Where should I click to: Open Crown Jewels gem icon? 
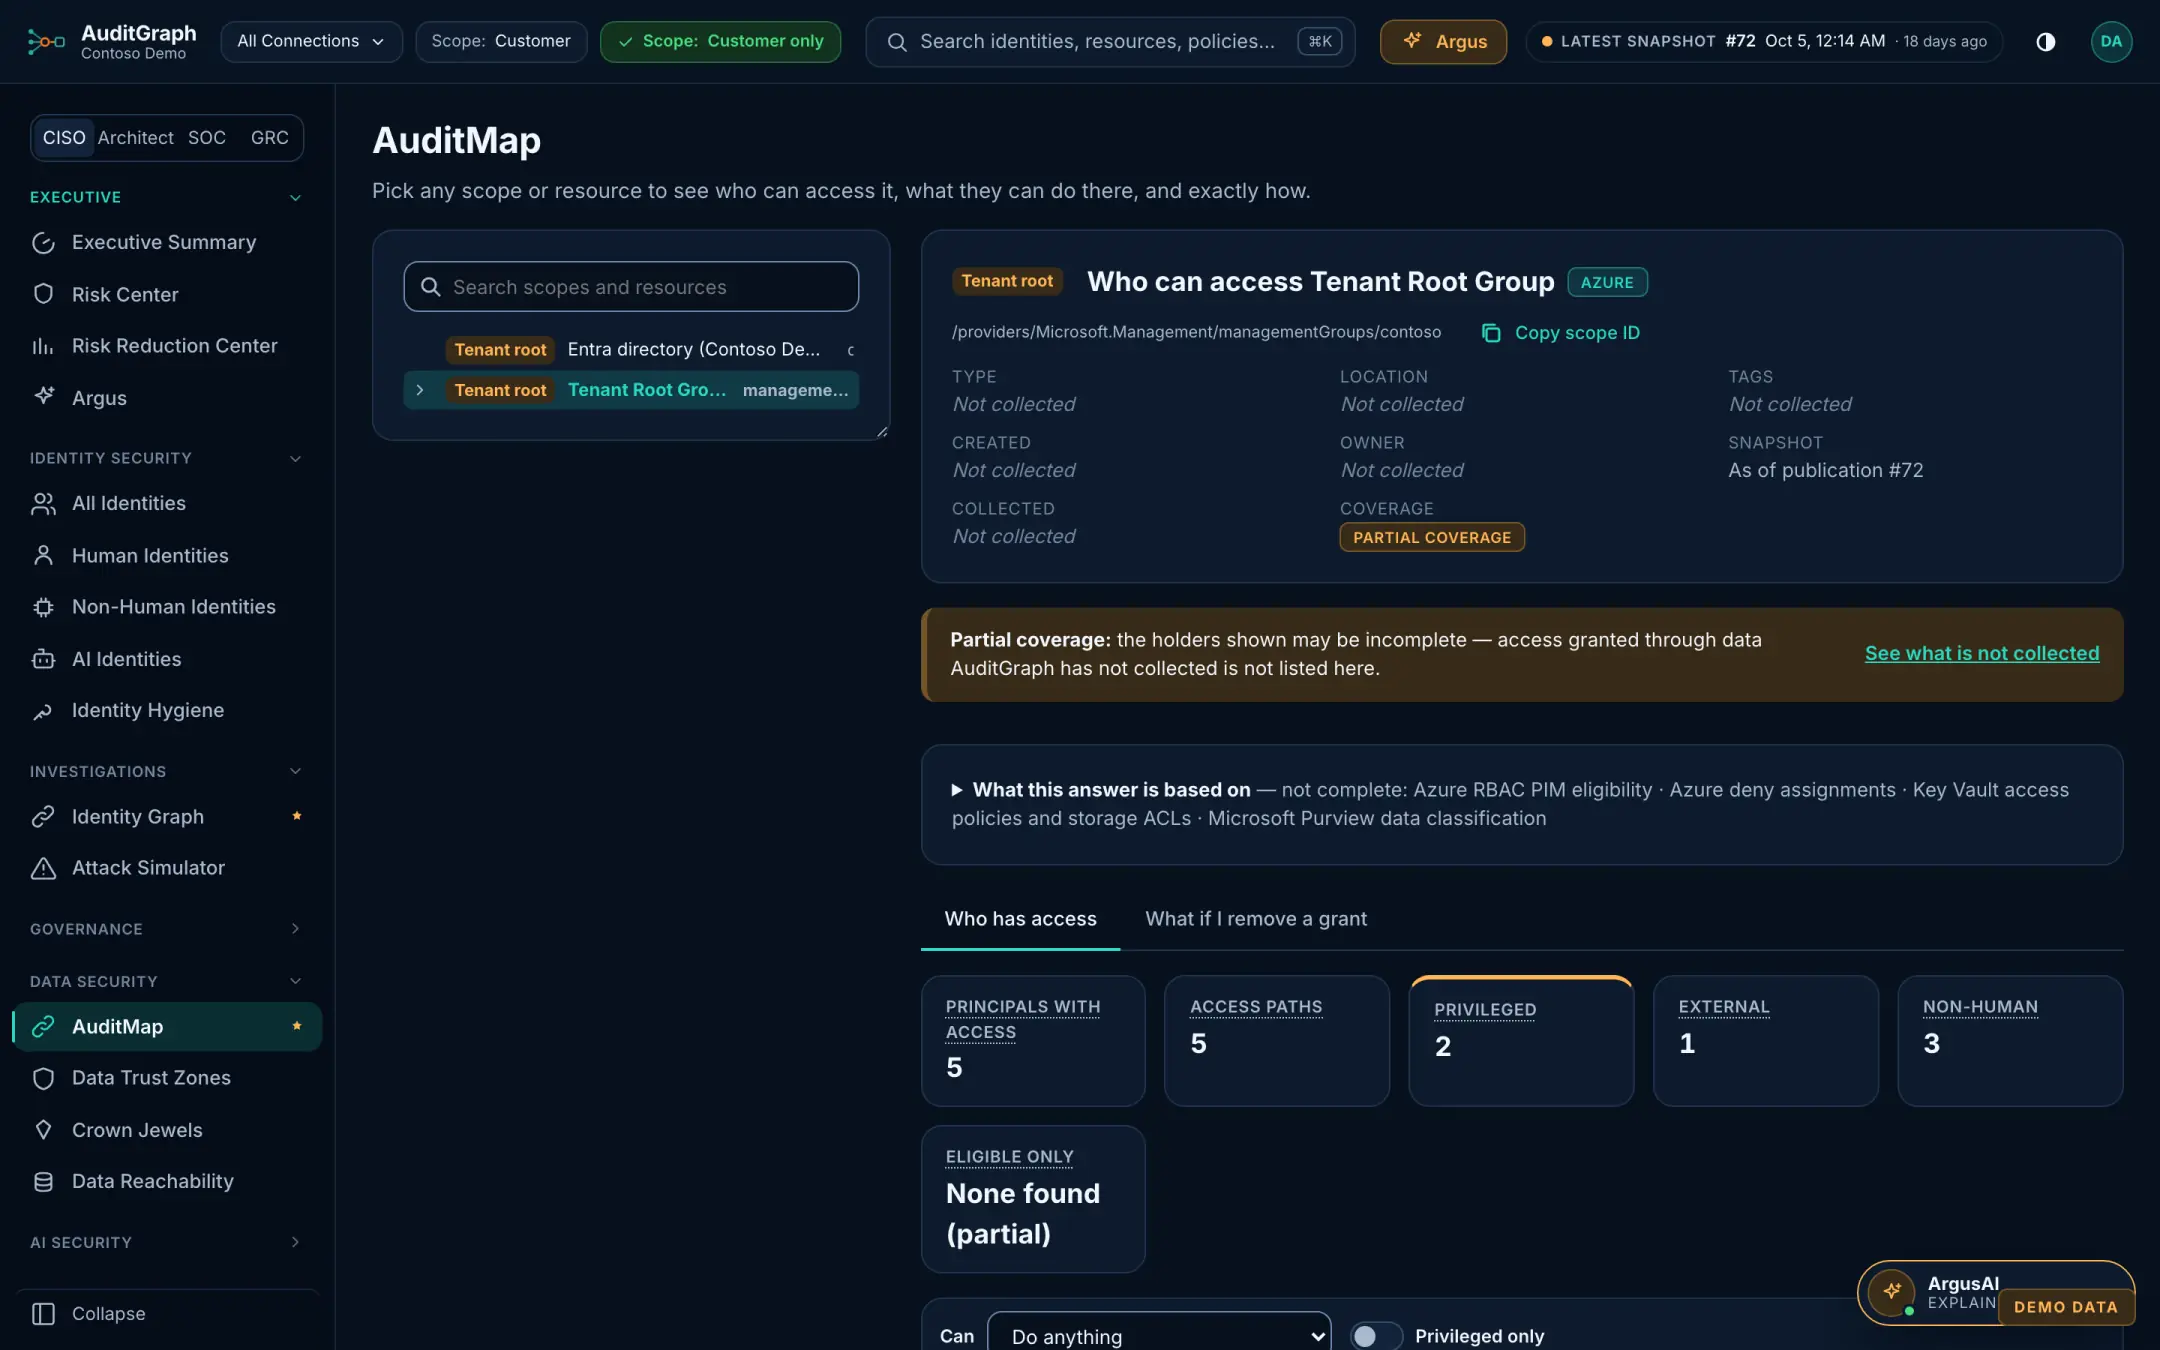point(43,1130)
